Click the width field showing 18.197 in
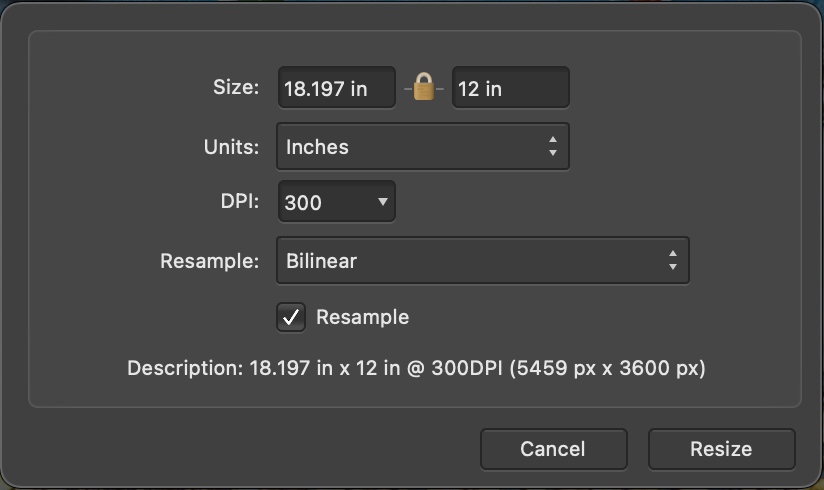 coord(337,88)
